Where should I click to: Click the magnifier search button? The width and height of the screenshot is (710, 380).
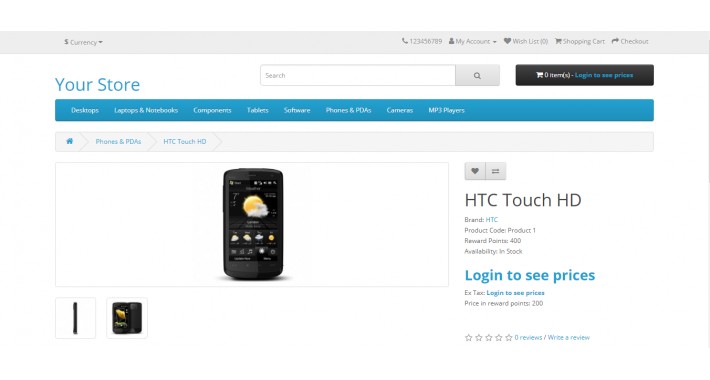click(x=477, y=75)
